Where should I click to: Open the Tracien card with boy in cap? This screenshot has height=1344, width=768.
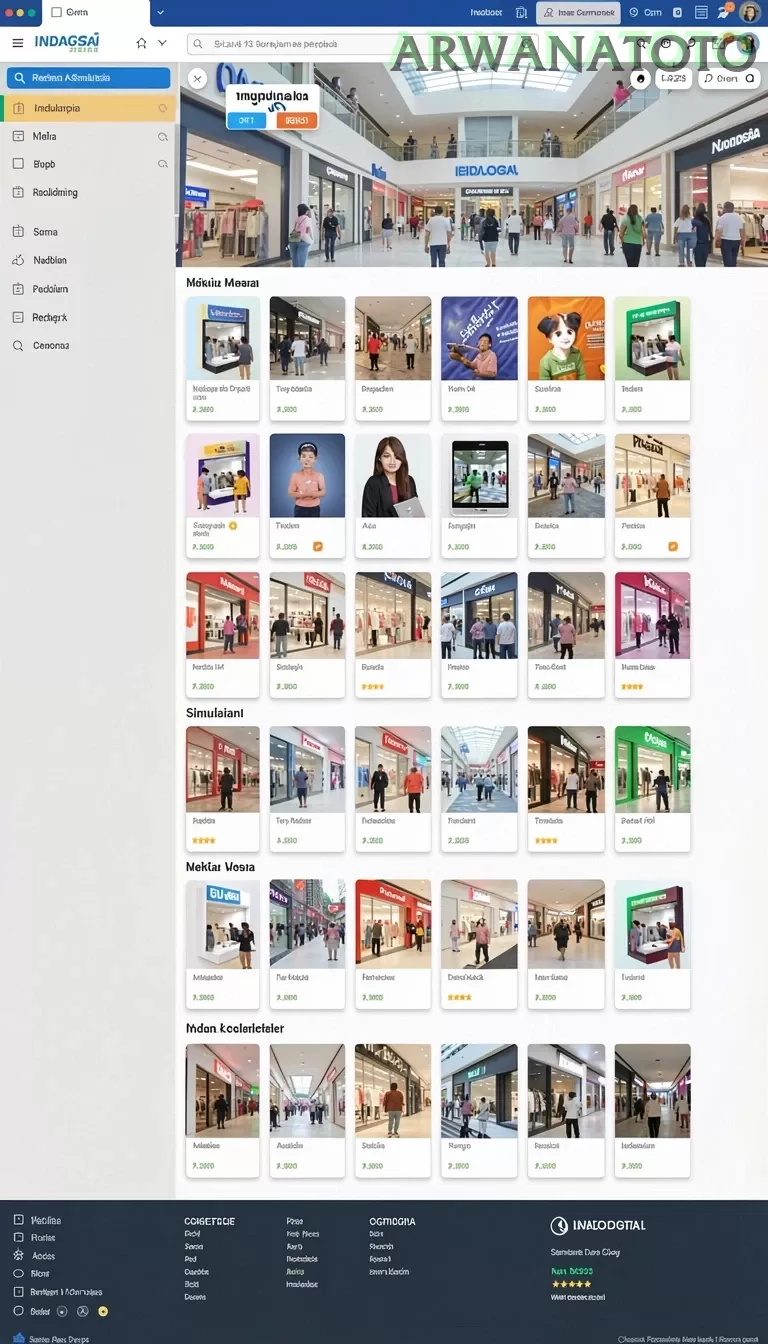tap(307, 496)
